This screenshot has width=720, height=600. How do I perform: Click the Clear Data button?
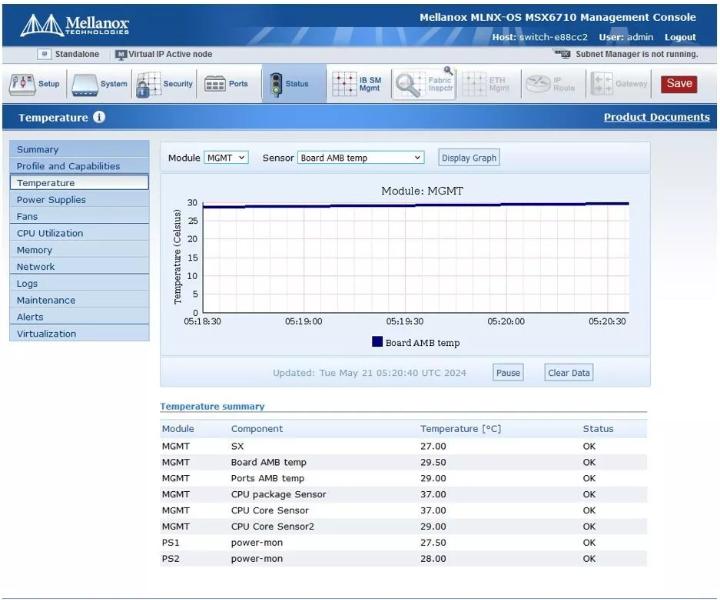point(568,373)
